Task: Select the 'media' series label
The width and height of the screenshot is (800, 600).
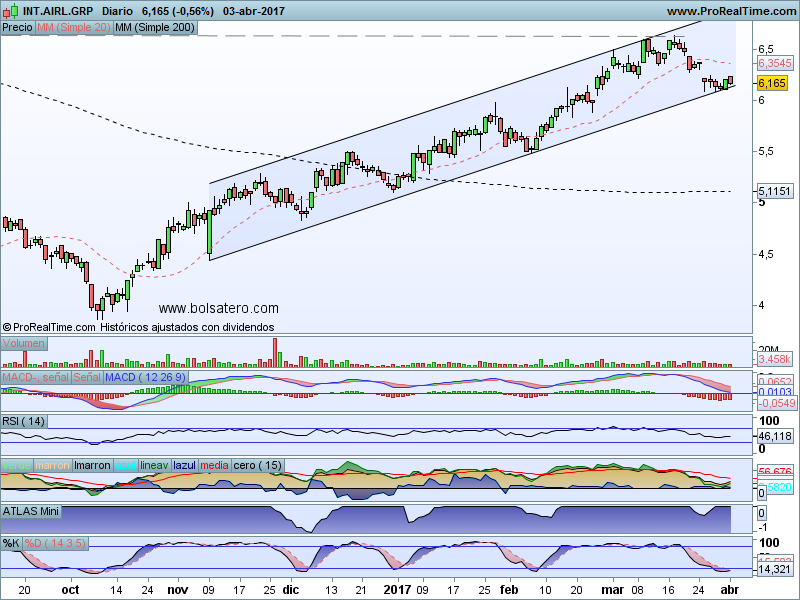Action: (214, 466)
